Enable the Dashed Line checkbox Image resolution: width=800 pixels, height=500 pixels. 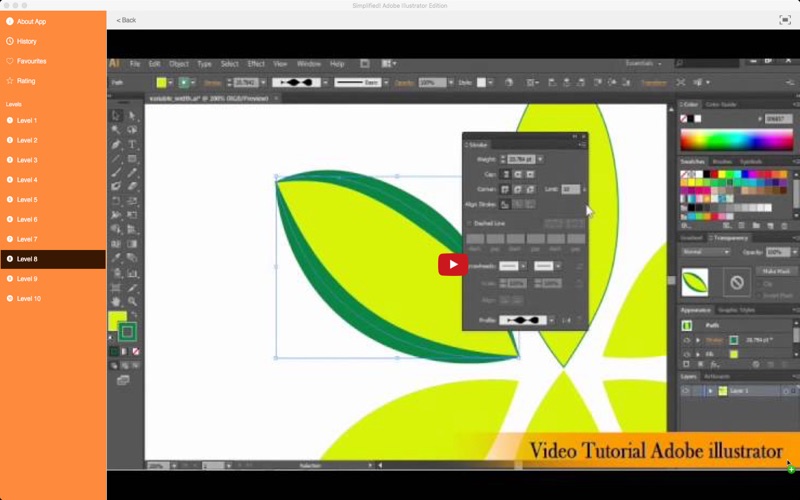pyautogui.click(x=469, y=223)
